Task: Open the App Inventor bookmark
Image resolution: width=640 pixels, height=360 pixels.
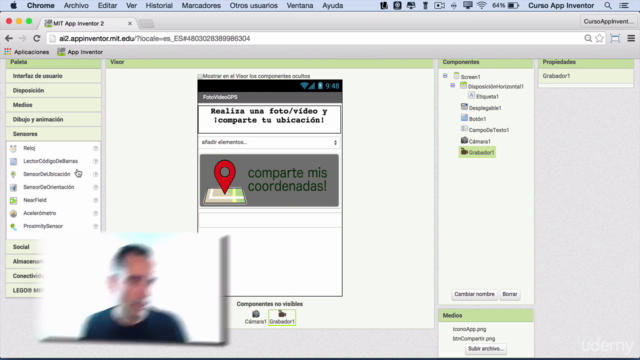Action: coord(80,52)
